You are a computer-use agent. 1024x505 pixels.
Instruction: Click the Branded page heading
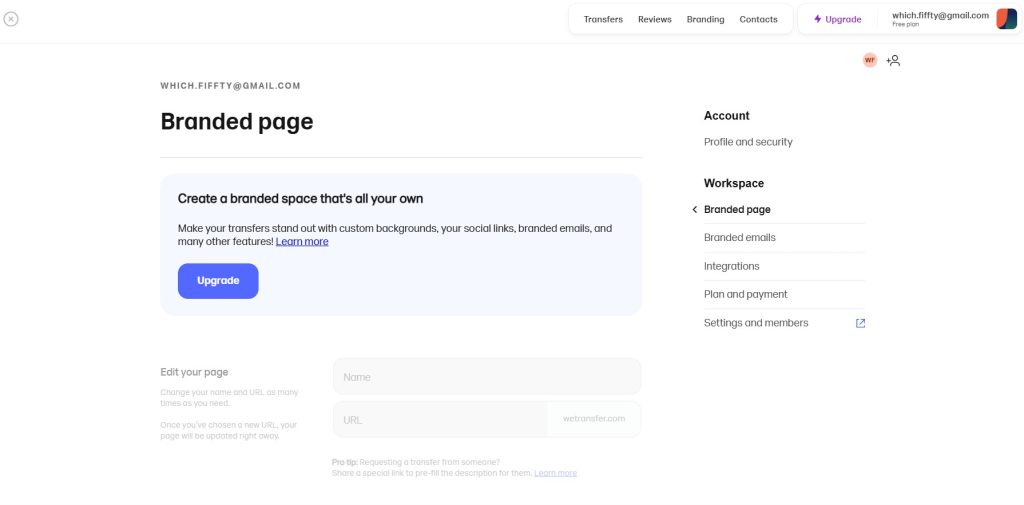point(236,122)
